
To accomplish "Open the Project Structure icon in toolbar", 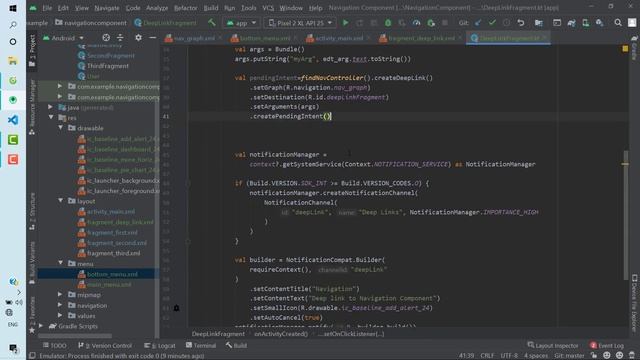I will 539,23.
